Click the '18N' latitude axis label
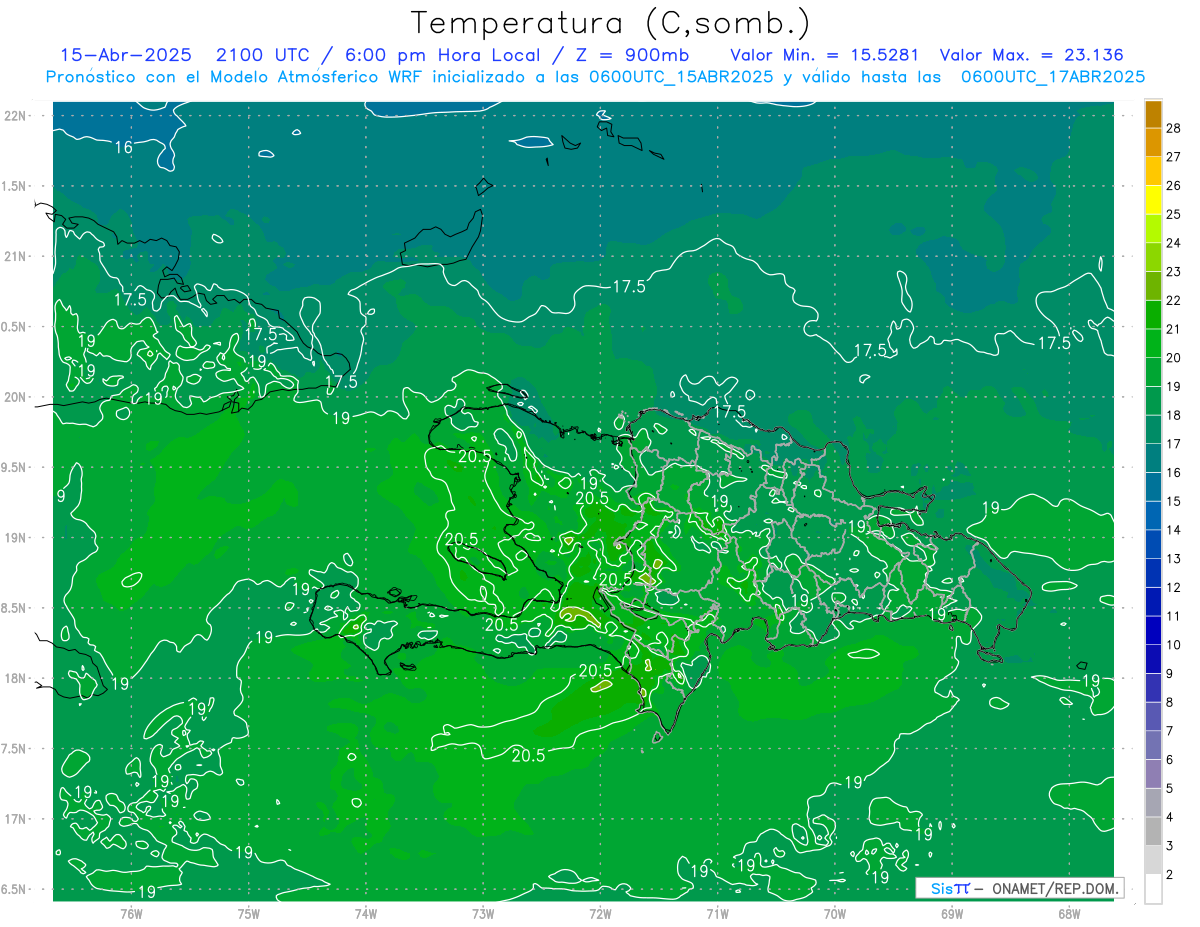This screenshot has width=1200, height=927. pyautogui.click(x=17, y=678)
